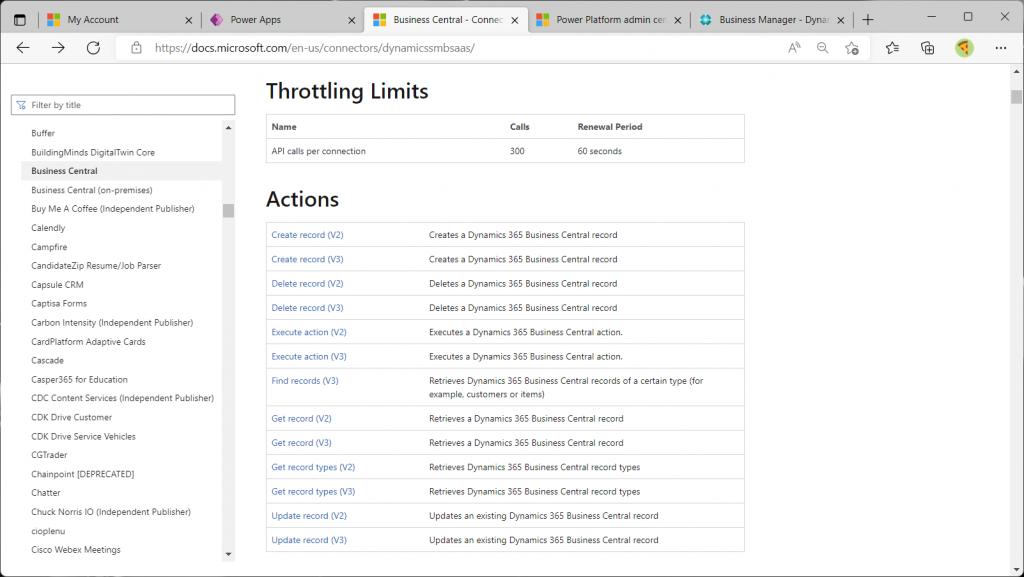Select Cascade in the connector list

click(48, 360)
